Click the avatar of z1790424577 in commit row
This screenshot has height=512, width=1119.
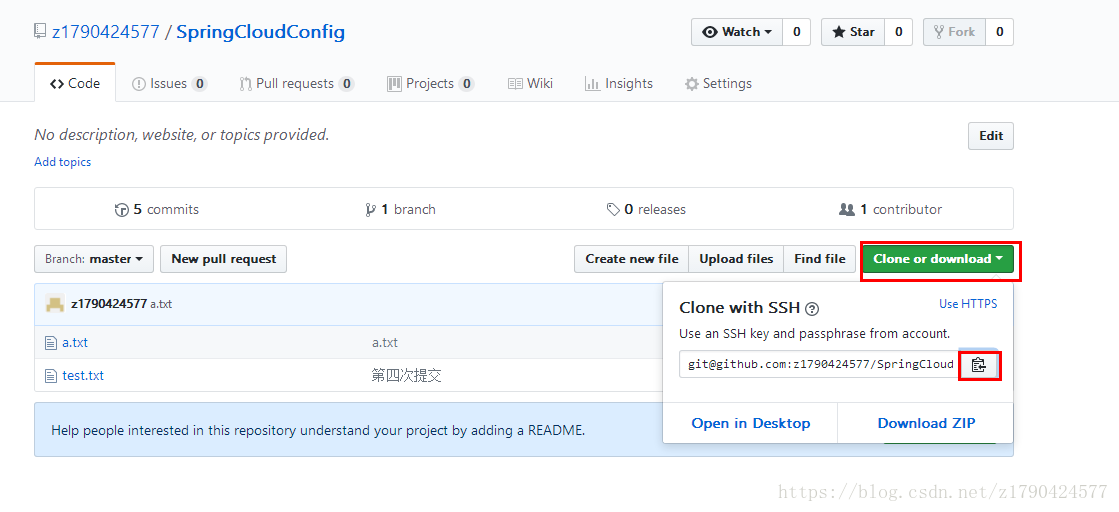point(55,303)
